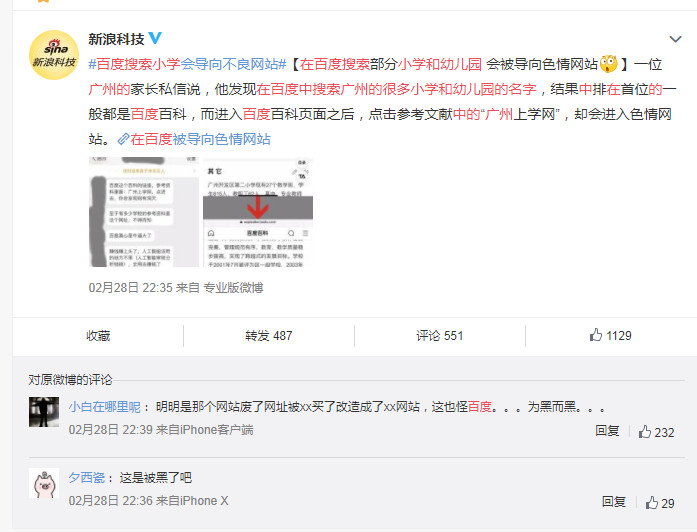Screen dimensions: 697x532
Task: Click 夕西窑's pig avatar image
Action: (43, 482)
